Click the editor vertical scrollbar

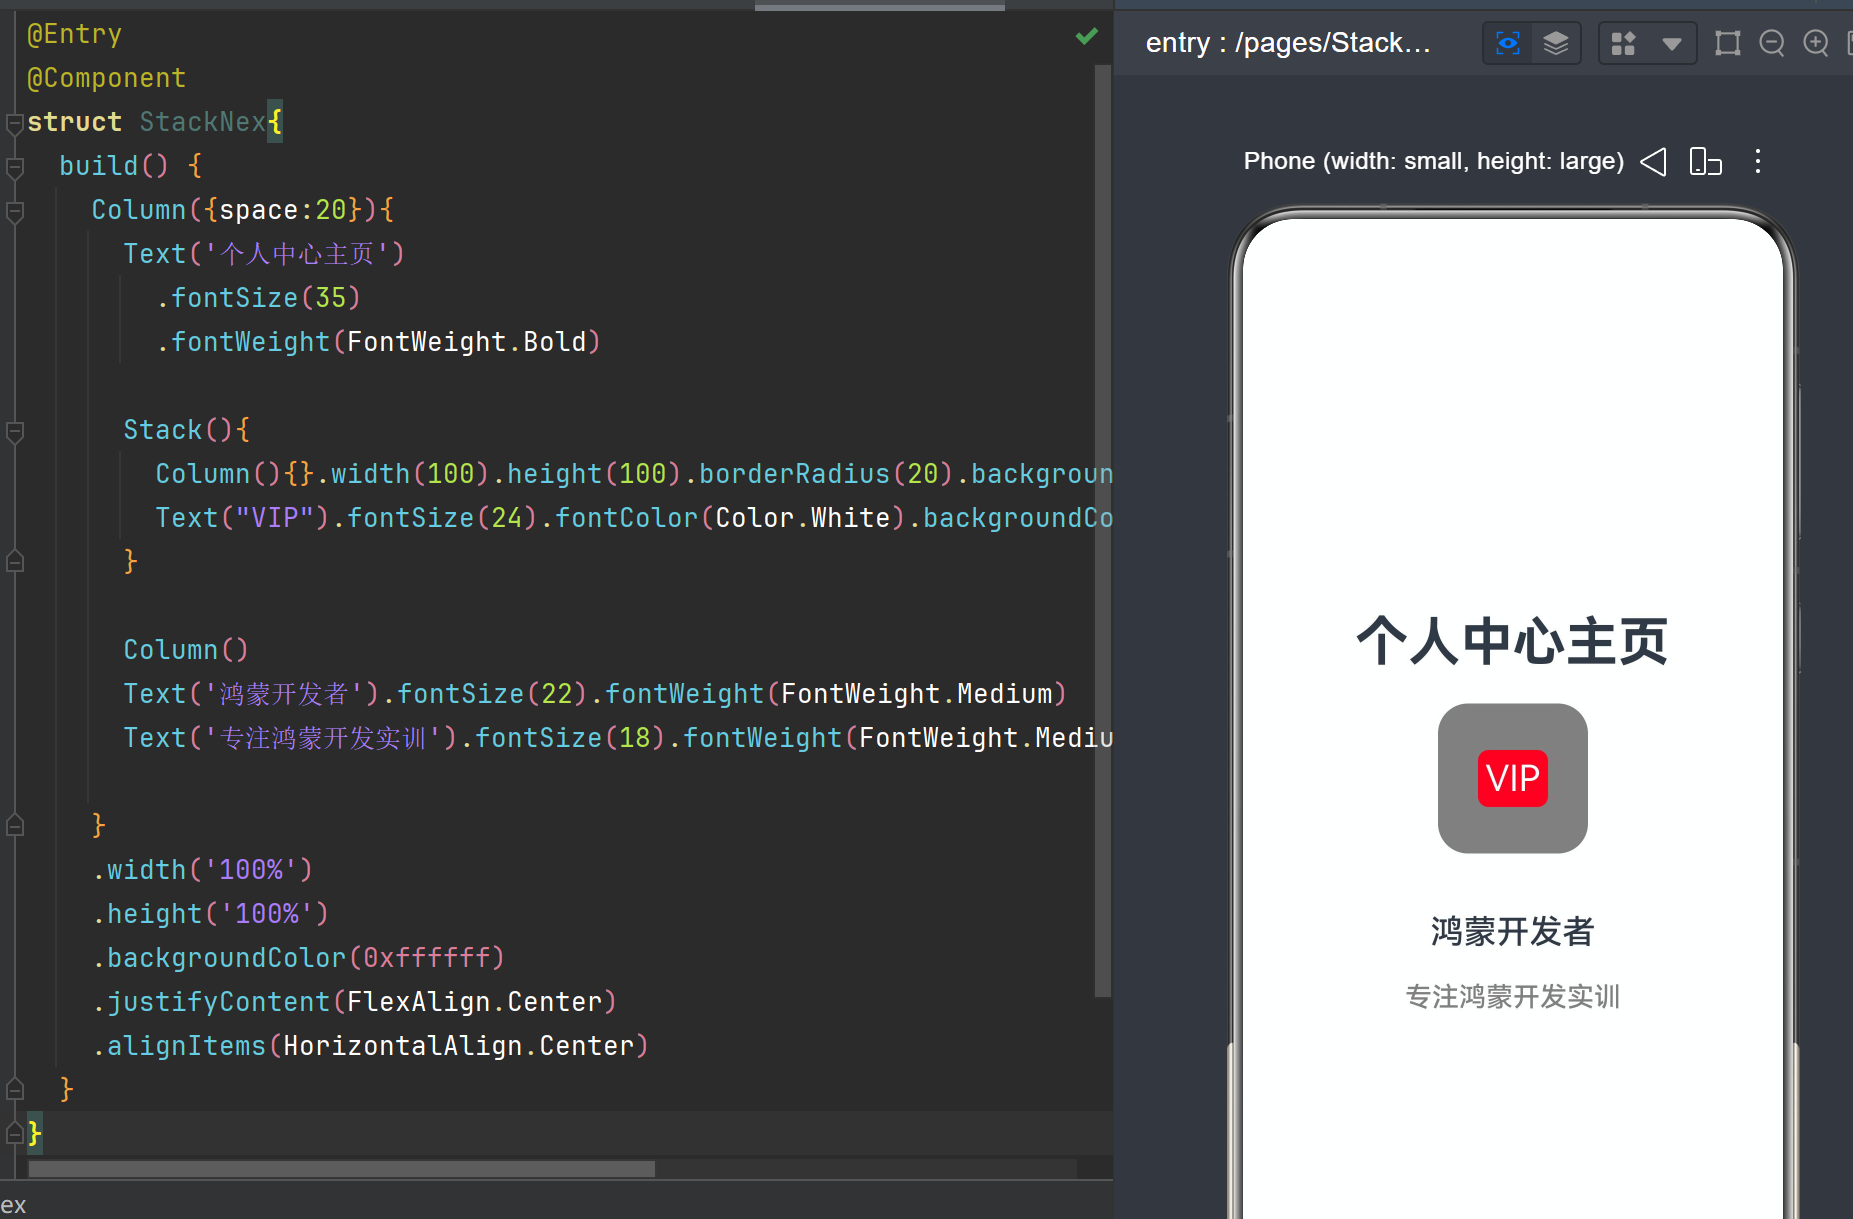(x=1103, y=530)
